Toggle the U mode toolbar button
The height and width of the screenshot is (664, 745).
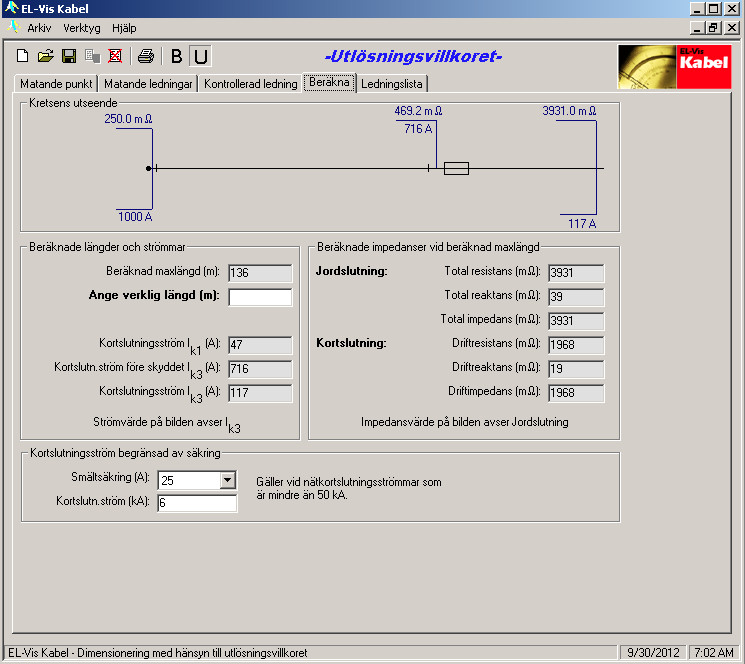point(200,57)
